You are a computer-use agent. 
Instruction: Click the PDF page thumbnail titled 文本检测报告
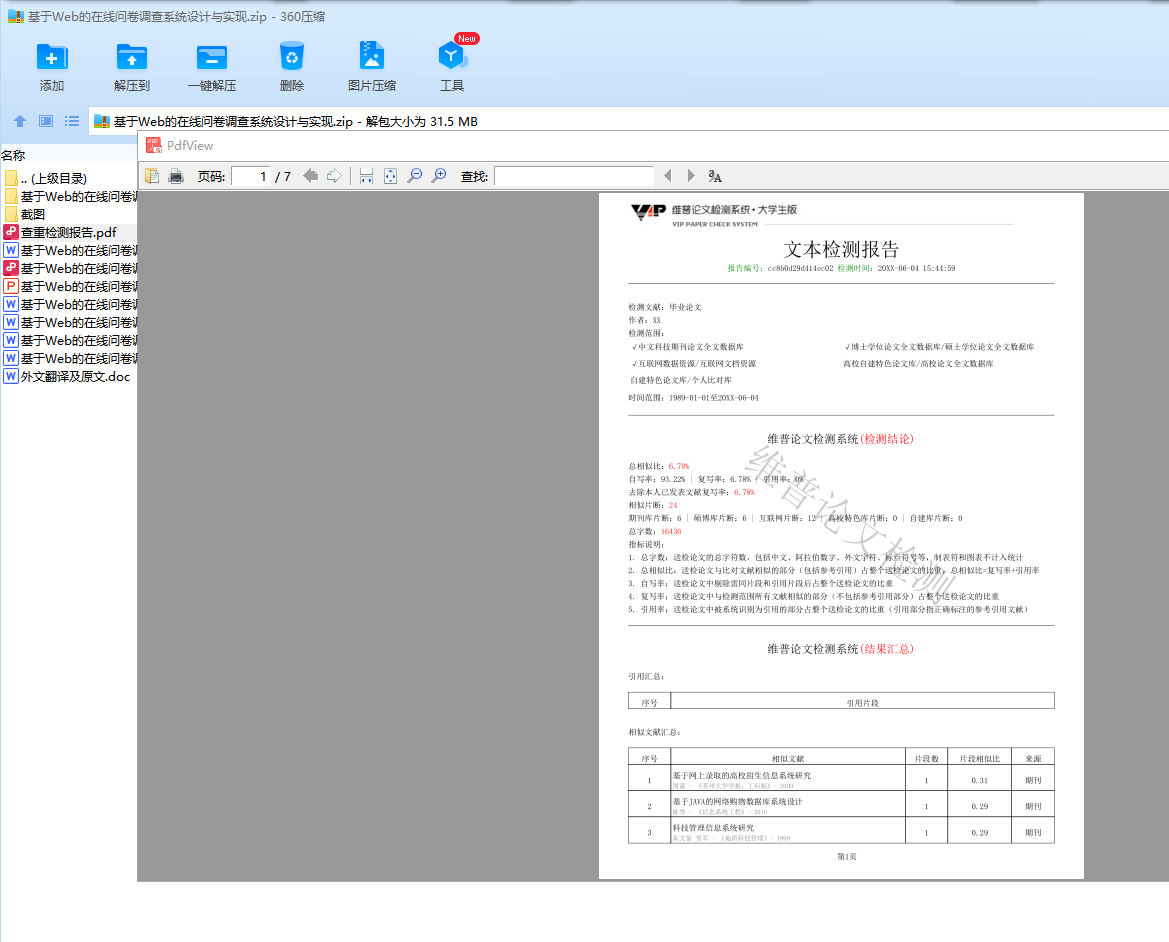click(841, 536)
